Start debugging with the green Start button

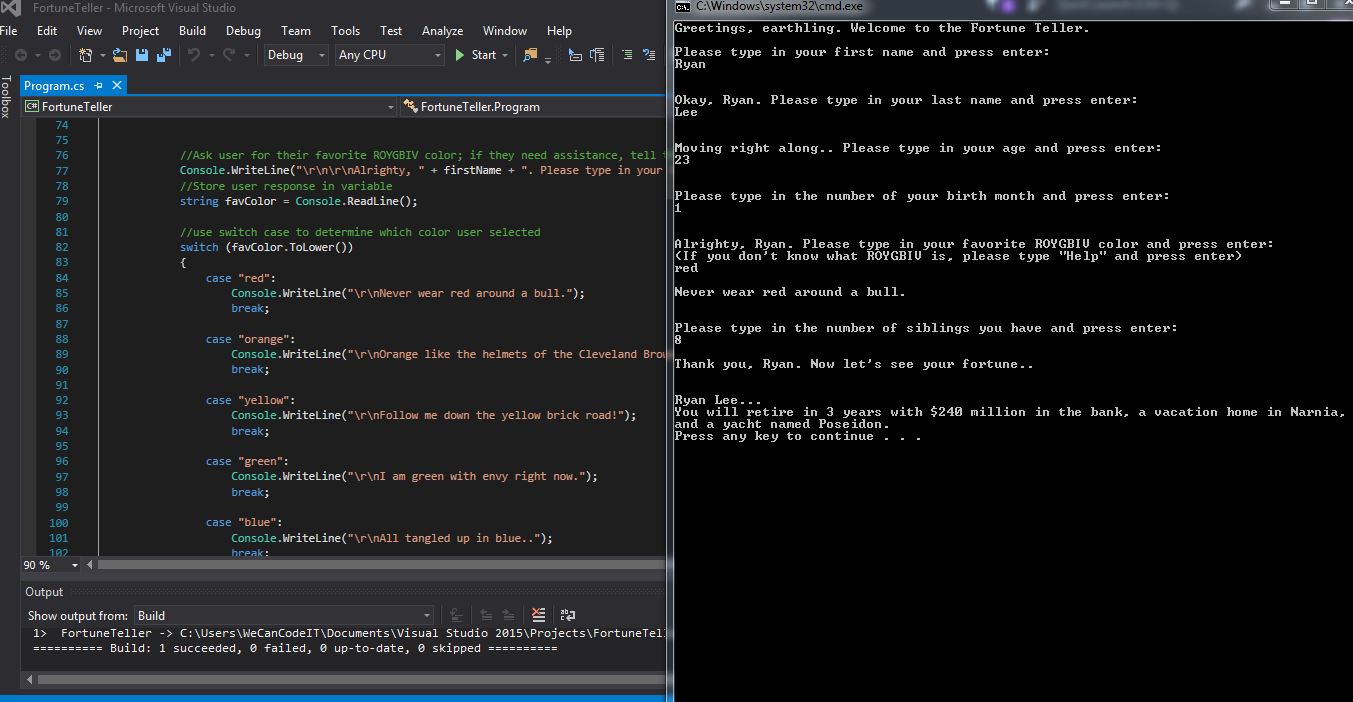point(475,55)
